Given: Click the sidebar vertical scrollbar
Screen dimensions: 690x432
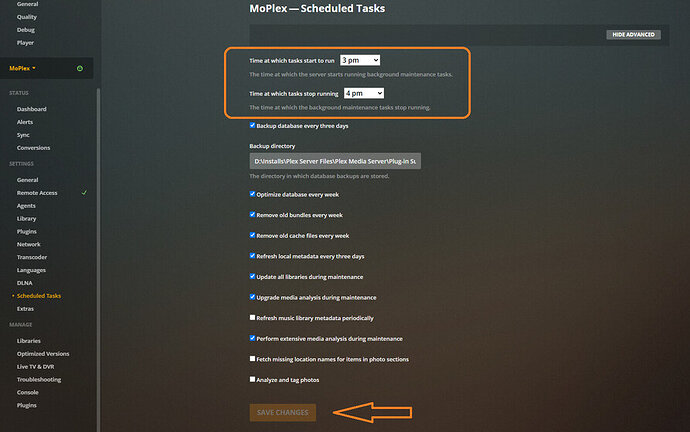Looking at the screenshot, I should click(x=98, y=260).
